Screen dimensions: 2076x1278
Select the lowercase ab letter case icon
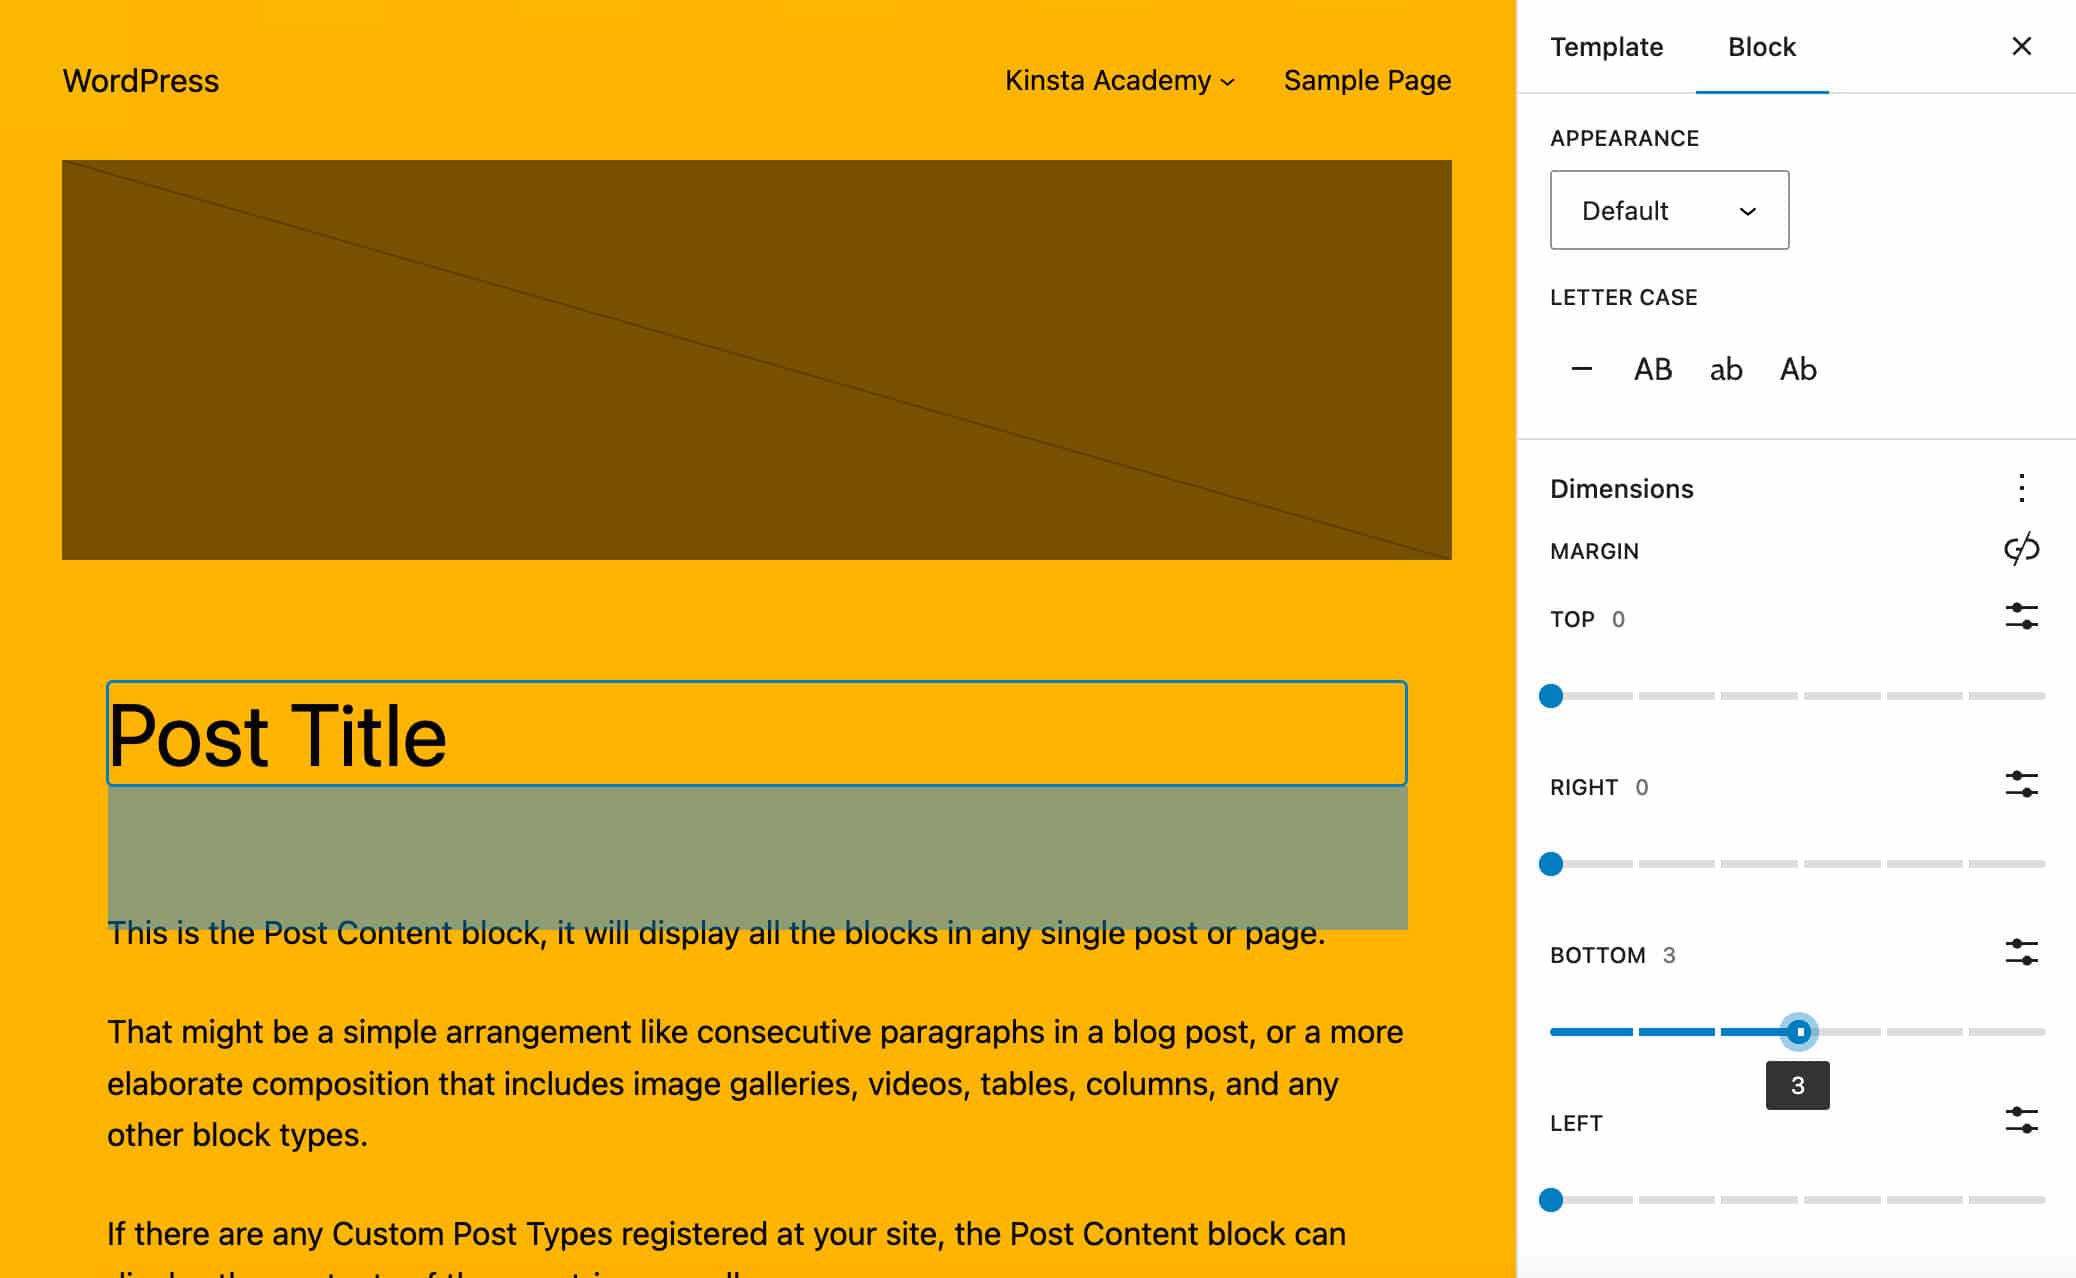pos(1726,369)
